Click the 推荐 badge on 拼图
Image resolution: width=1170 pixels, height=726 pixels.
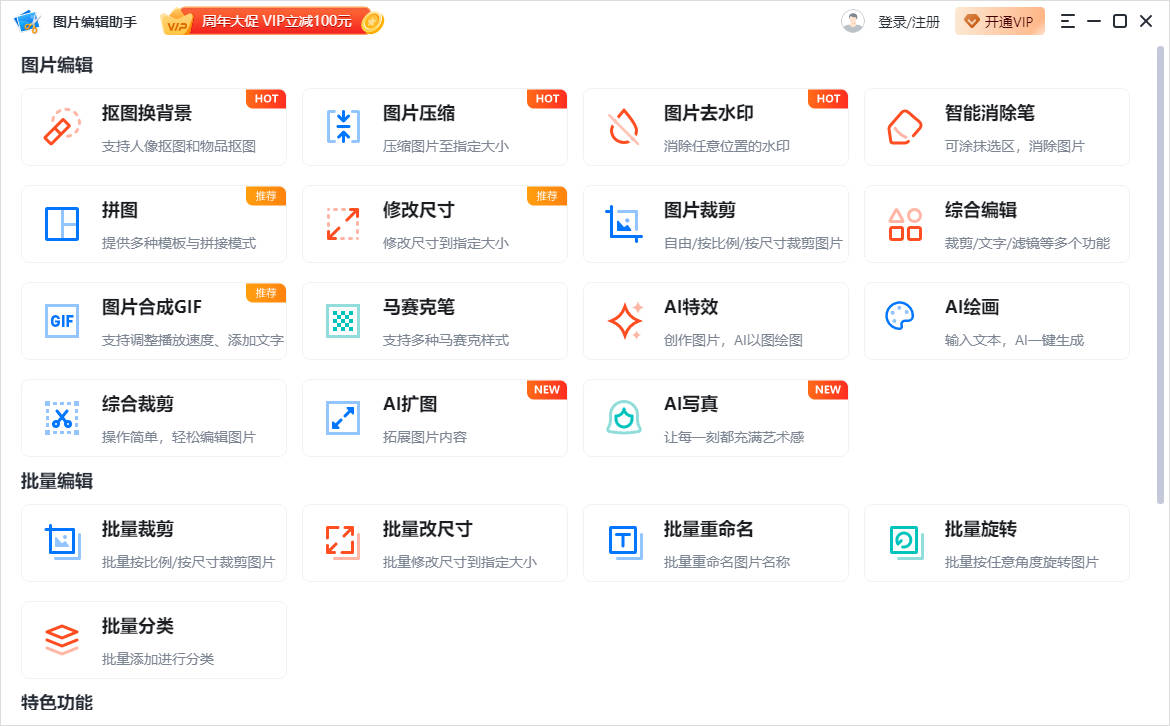pos(266,195)
